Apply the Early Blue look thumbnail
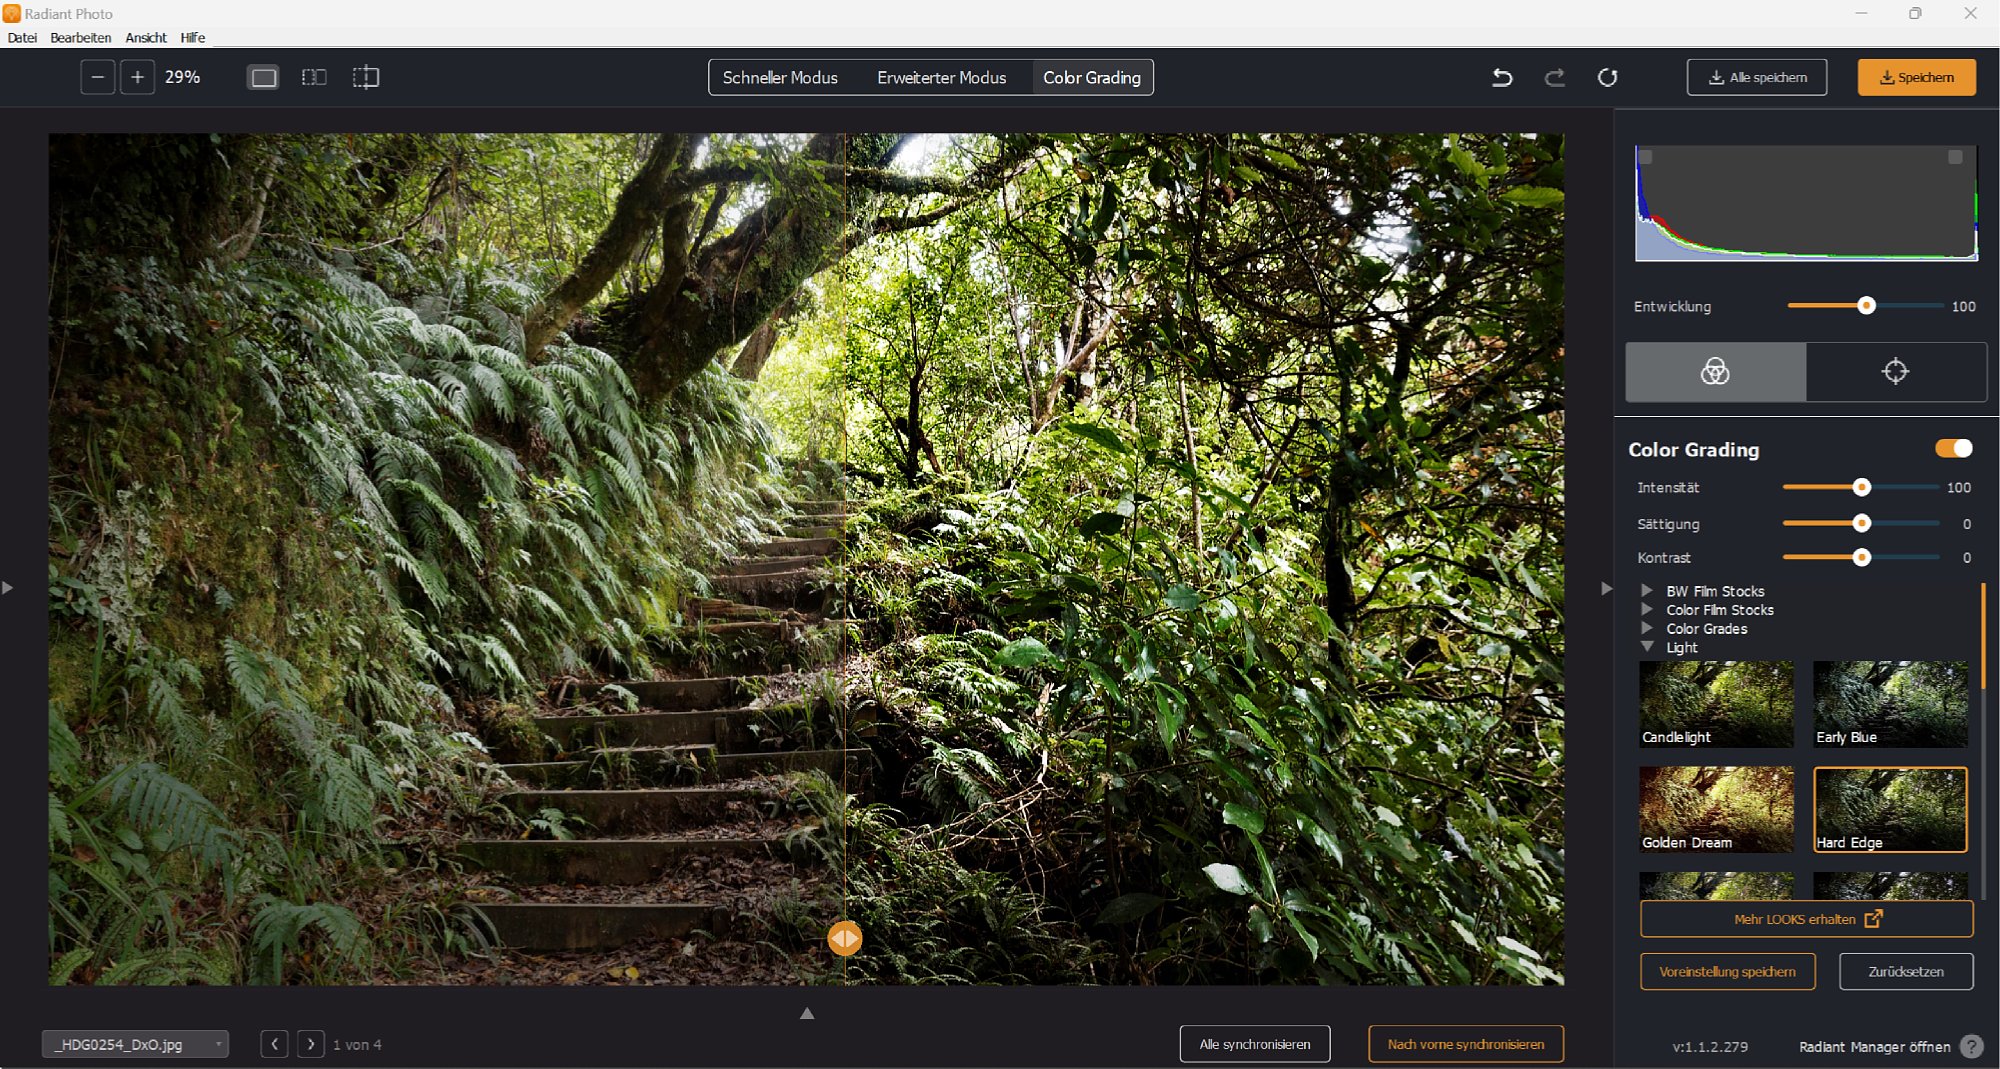2000x1069 pixels. click(1890, 704)
